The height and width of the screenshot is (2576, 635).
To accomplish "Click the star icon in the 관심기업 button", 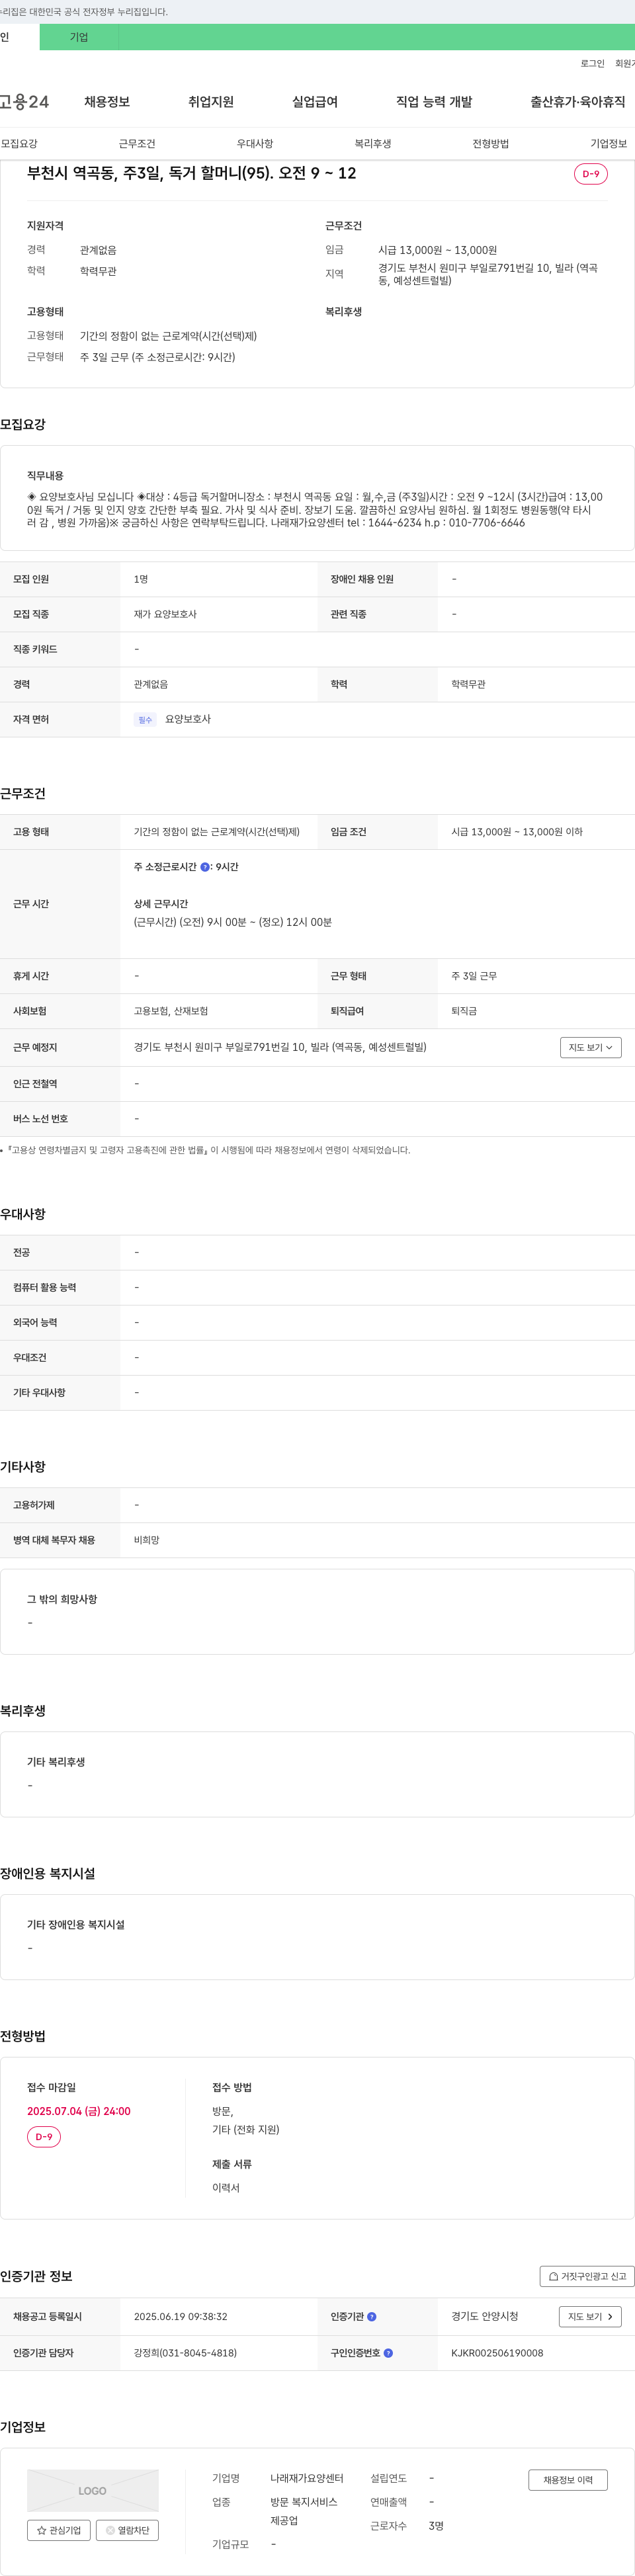I will pyautogui.click(x=41, y=2530).
